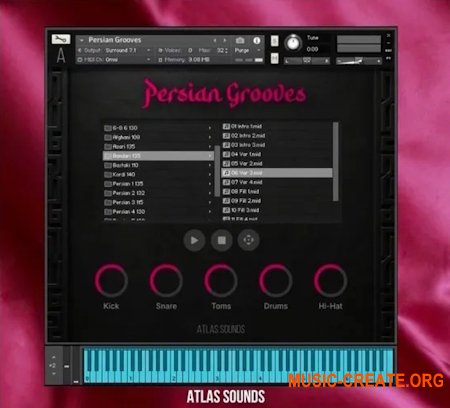Select 02 Intro 2.mid file
The width and height of the screenshot is (450, 408).
pyautogui.click(x=277, y=136)
